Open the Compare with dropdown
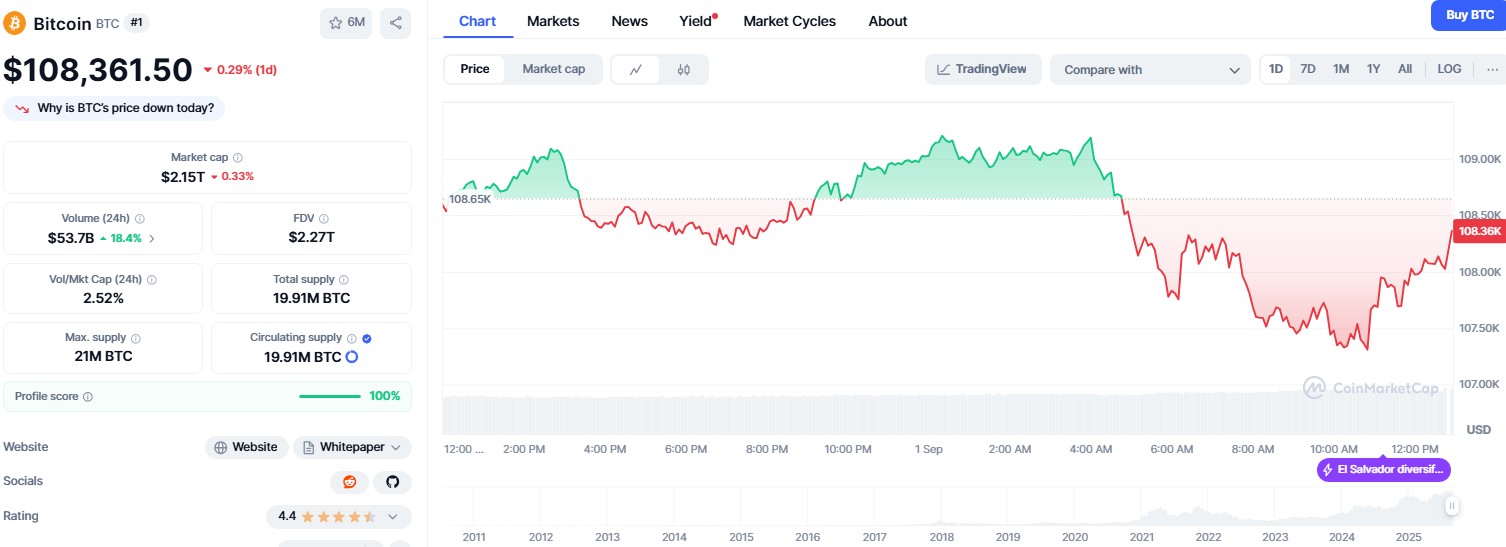Viewport: 1506px width, 547px height. coord(1149,70)
